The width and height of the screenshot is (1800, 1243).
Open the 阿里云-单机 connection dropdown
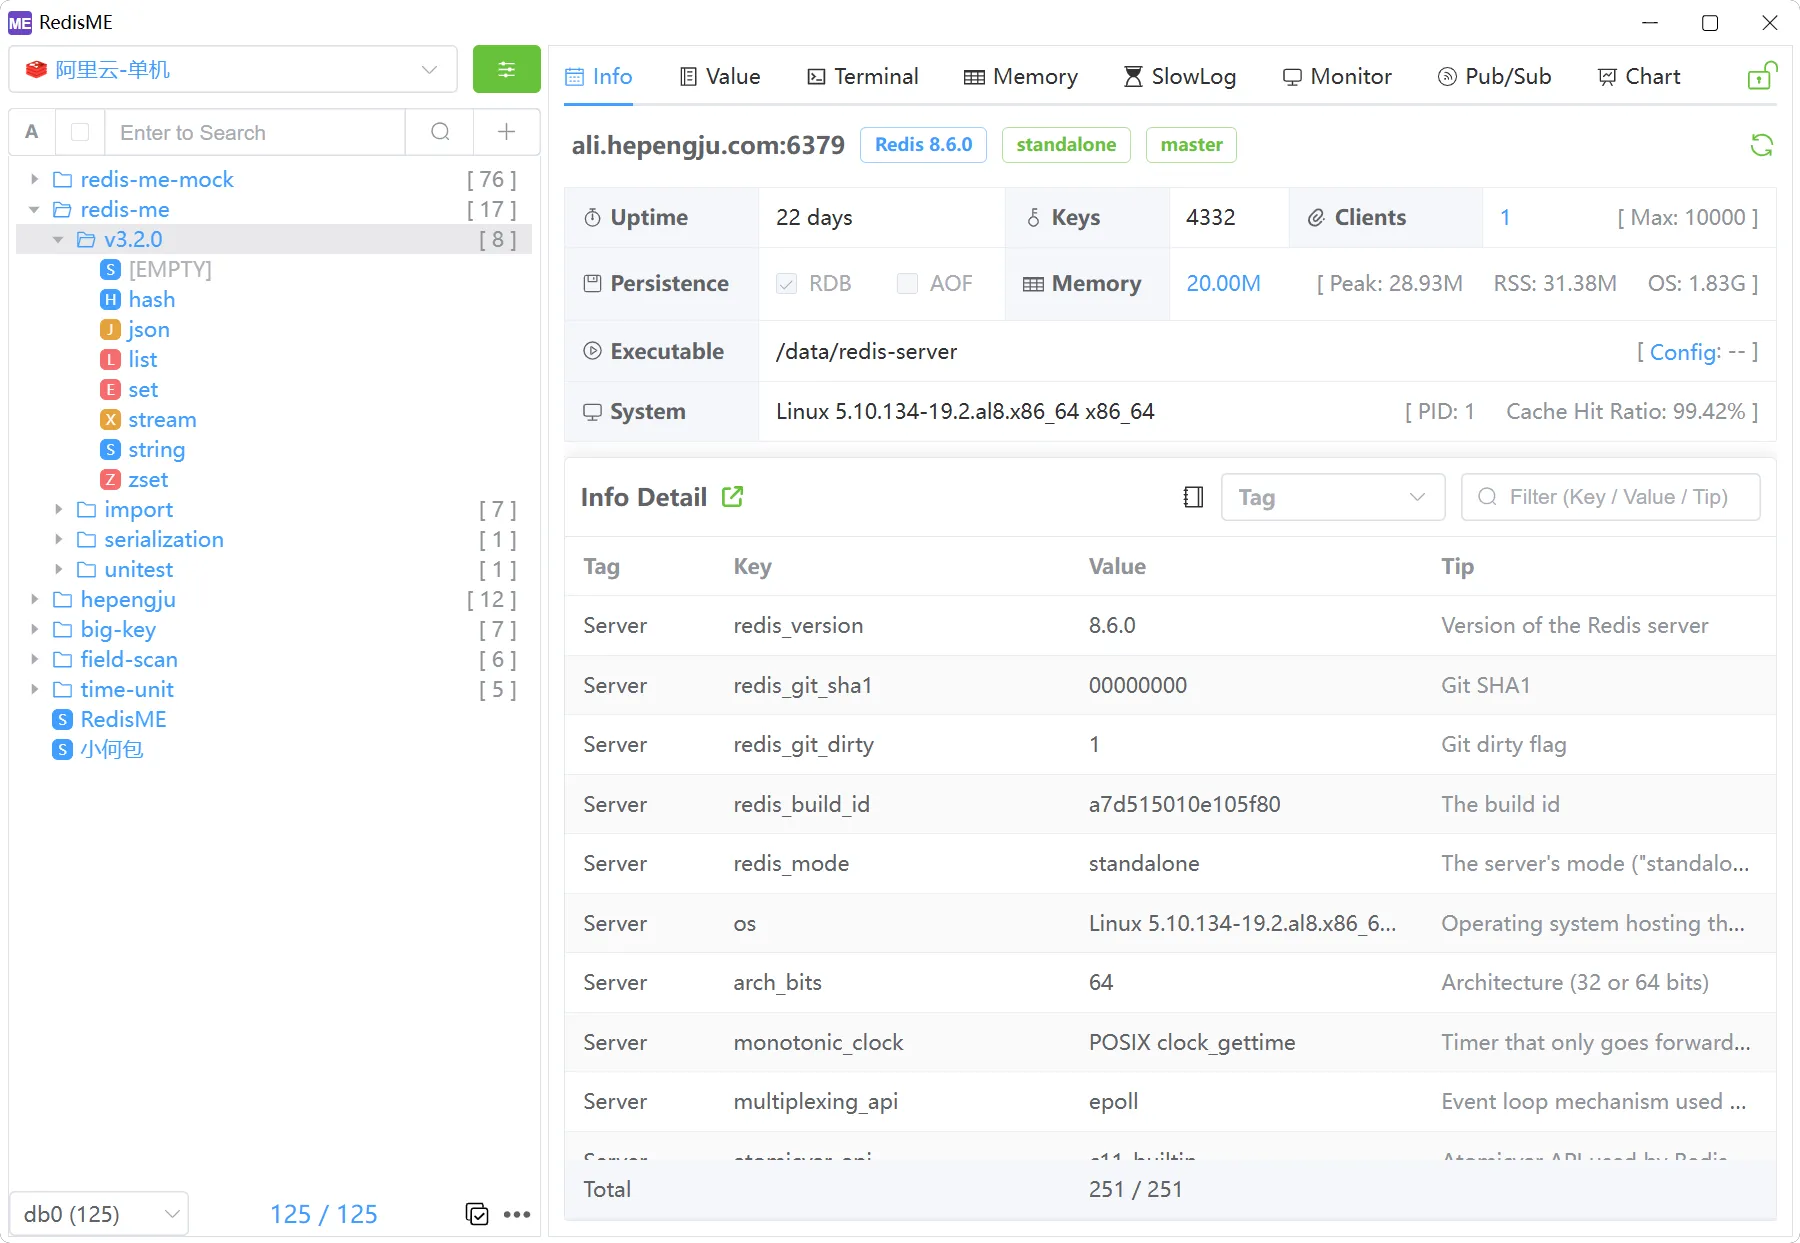(233, 69)
